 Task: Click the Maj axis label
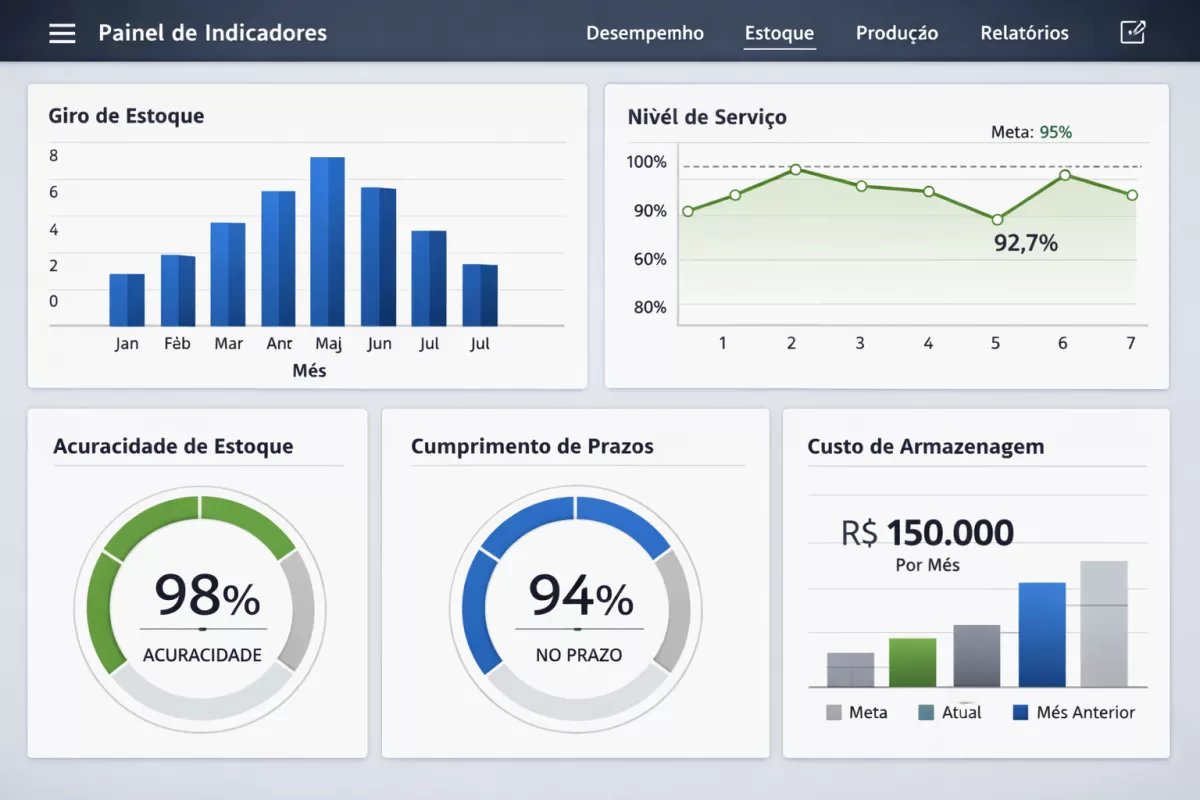point(329,345)
